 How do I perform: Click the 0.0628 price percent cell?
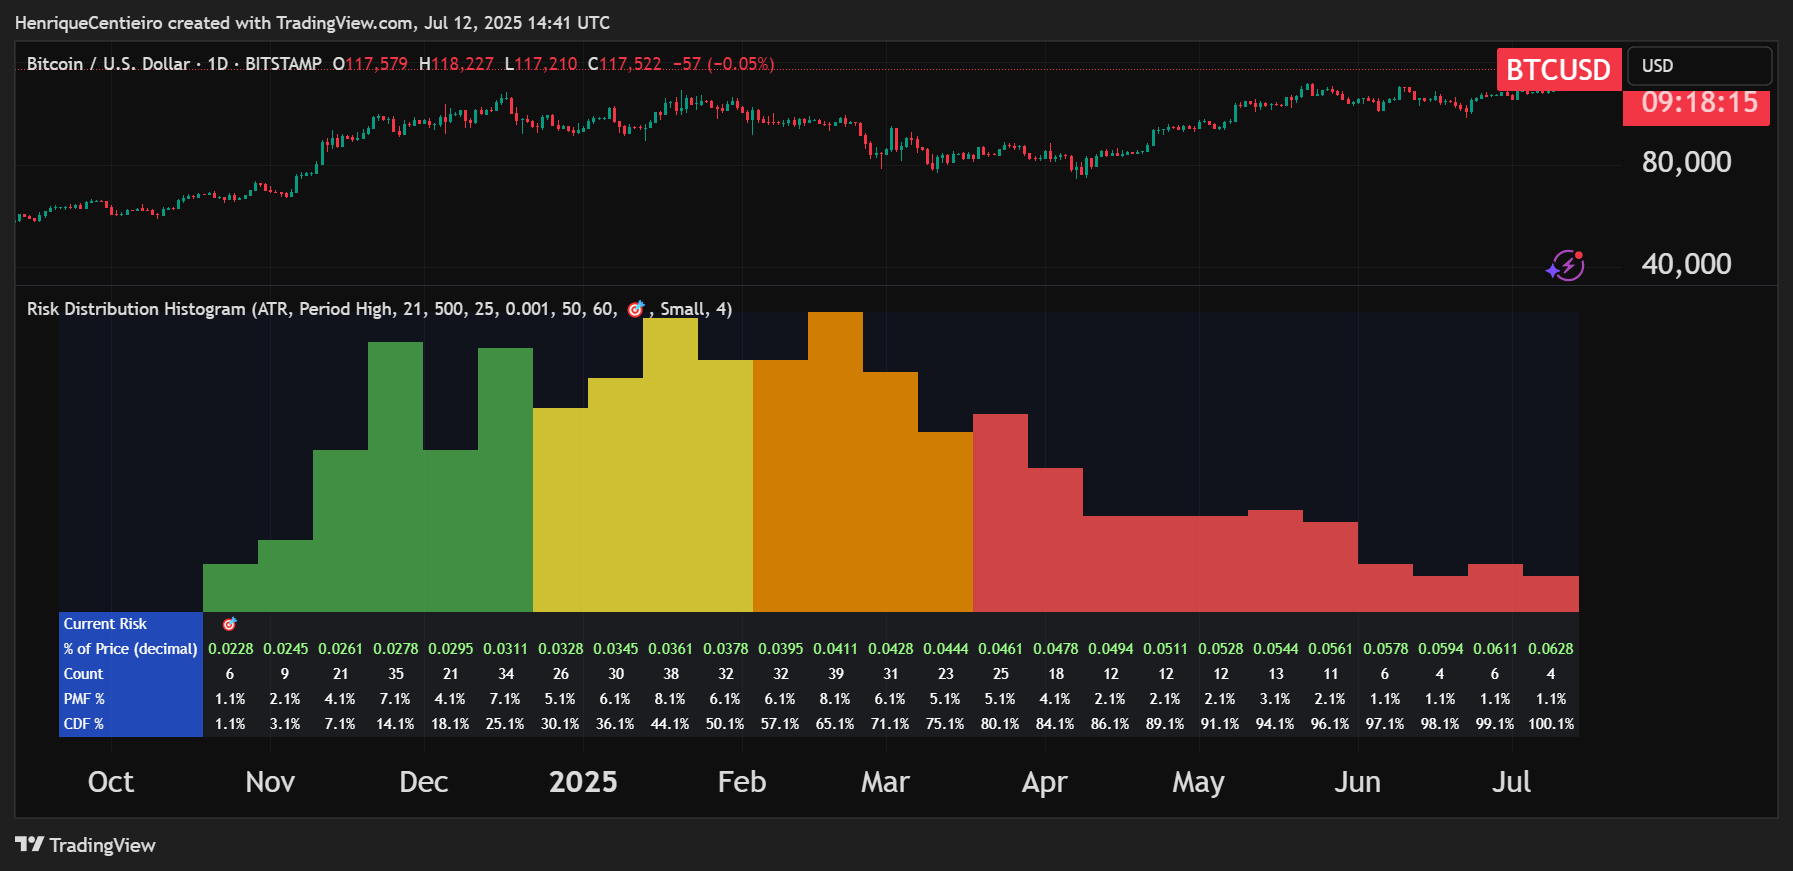coord(1551,649)
